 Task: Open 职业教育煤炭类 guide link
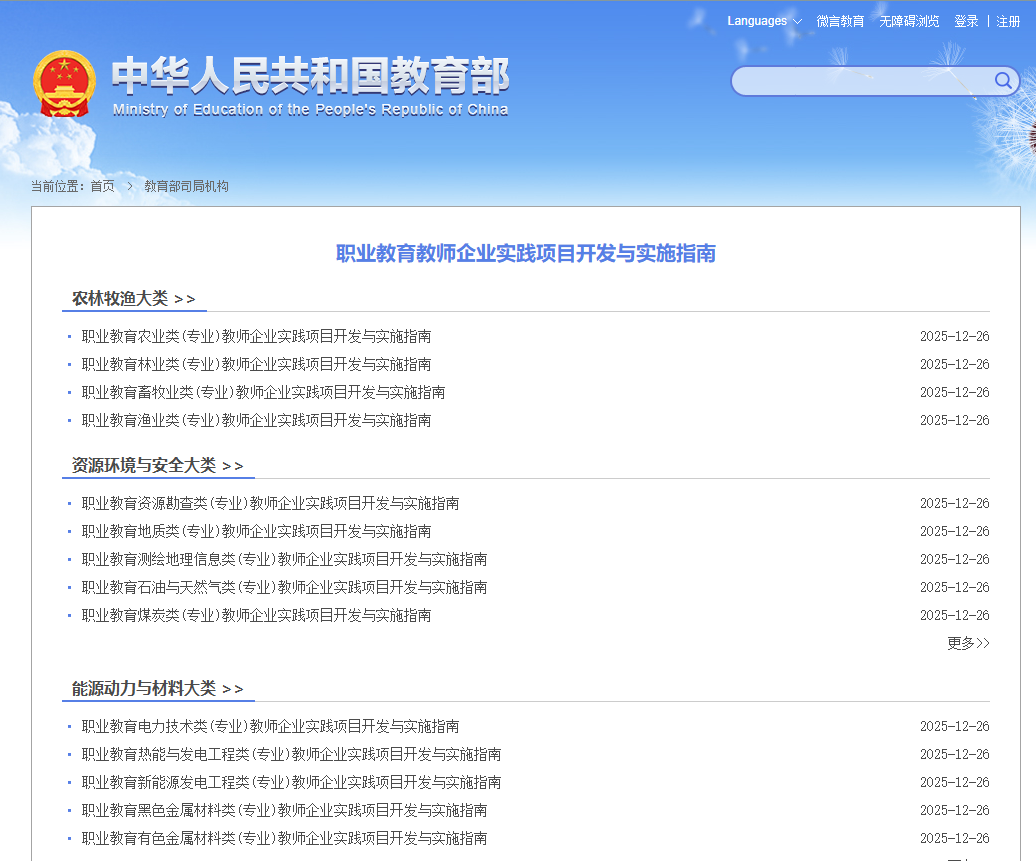tap(256, 615)
